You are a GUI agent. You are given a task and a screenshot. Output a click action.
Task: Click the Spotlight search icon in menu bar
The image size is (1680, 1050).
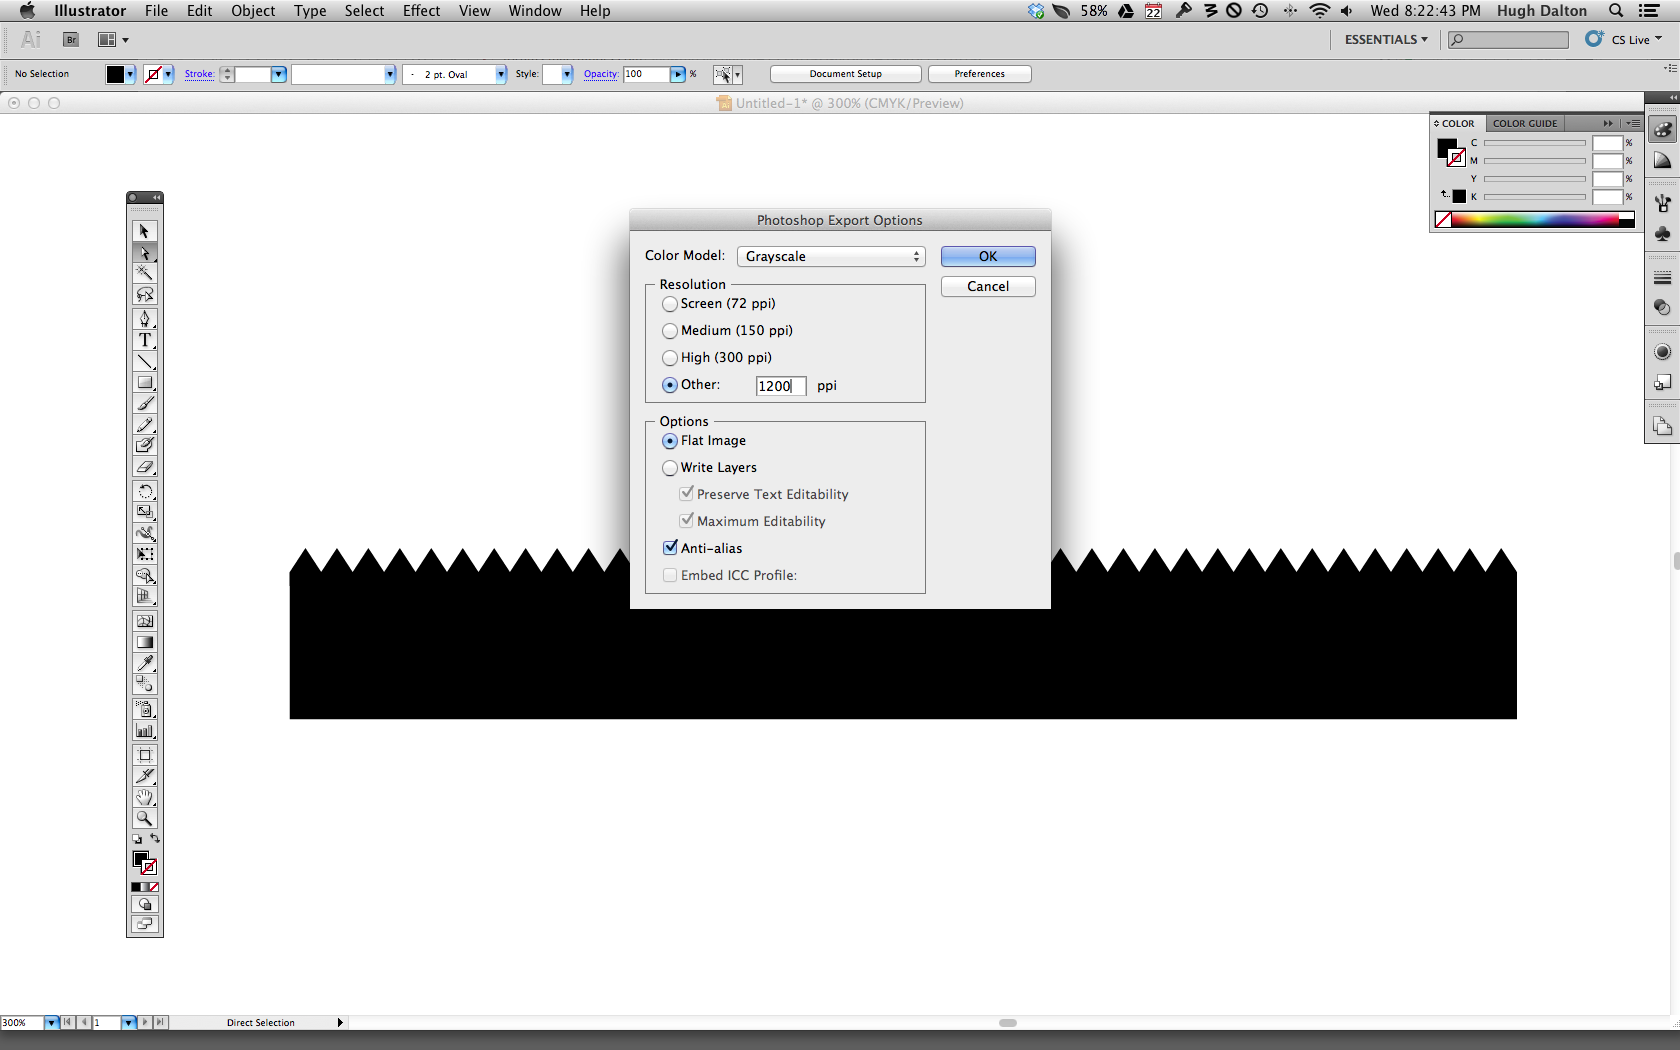[x=1616, y=11]
